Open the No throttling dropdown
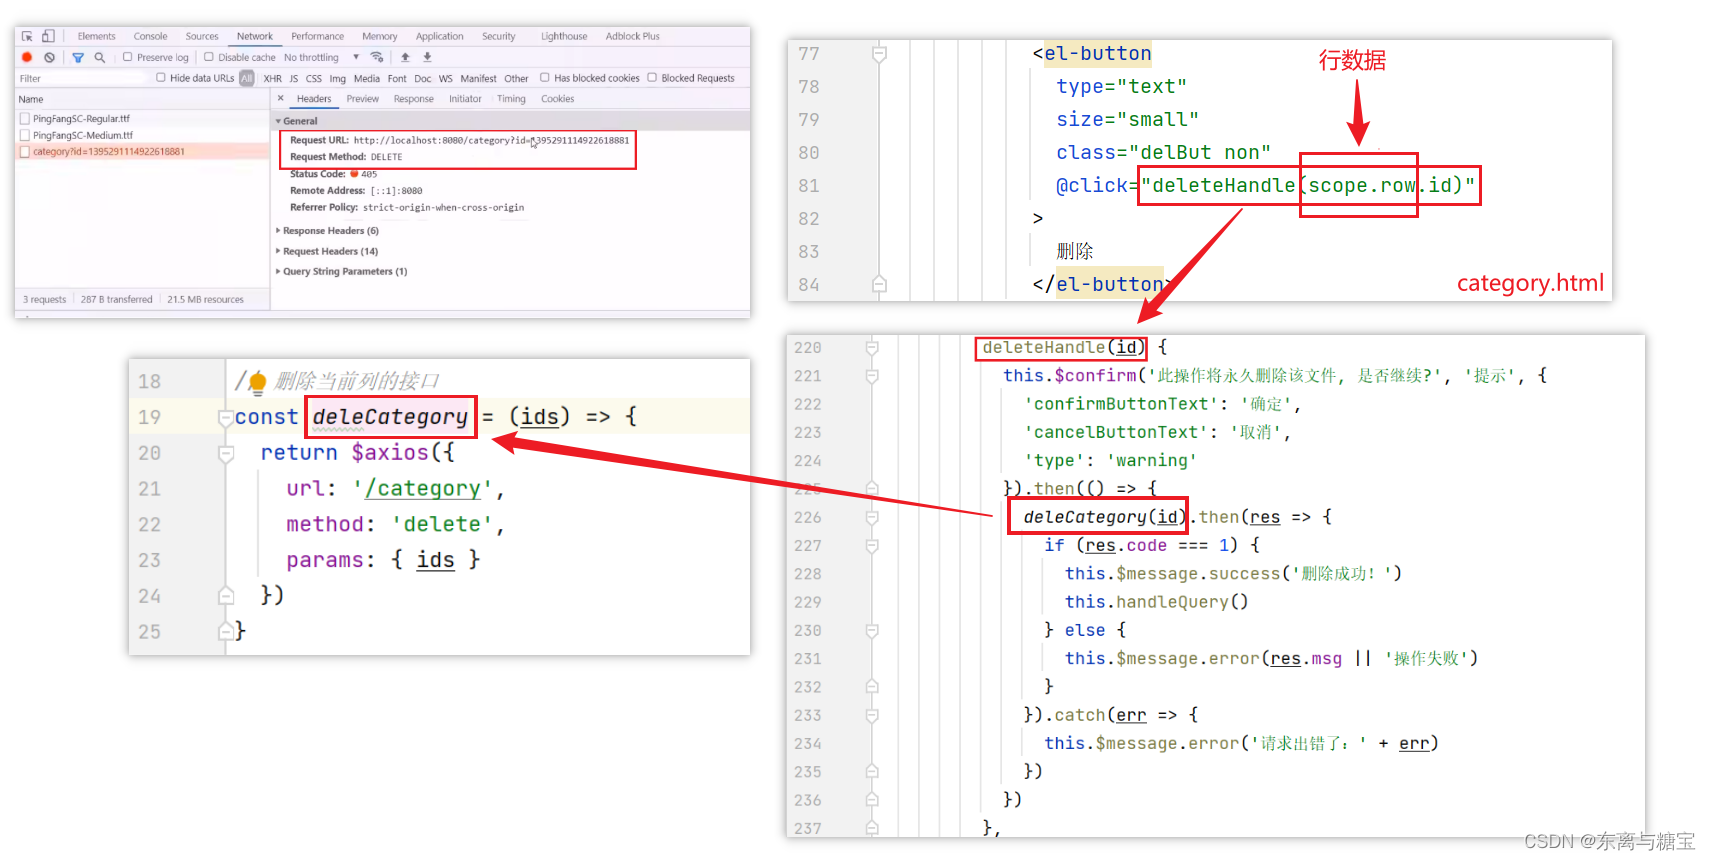Image resolution: width=1711 pixels, height=860 pixels. [321, 57]
